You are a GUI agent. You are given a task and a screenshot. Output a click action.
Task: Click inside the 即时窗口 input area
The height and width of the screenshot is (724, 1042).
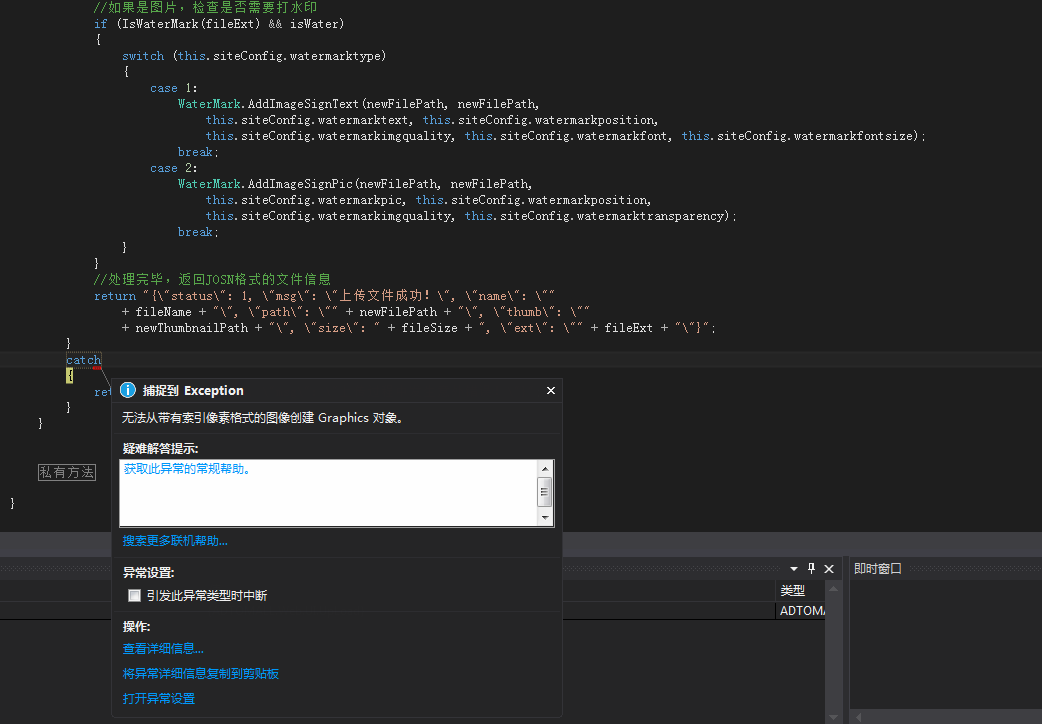tap(945, 640)
